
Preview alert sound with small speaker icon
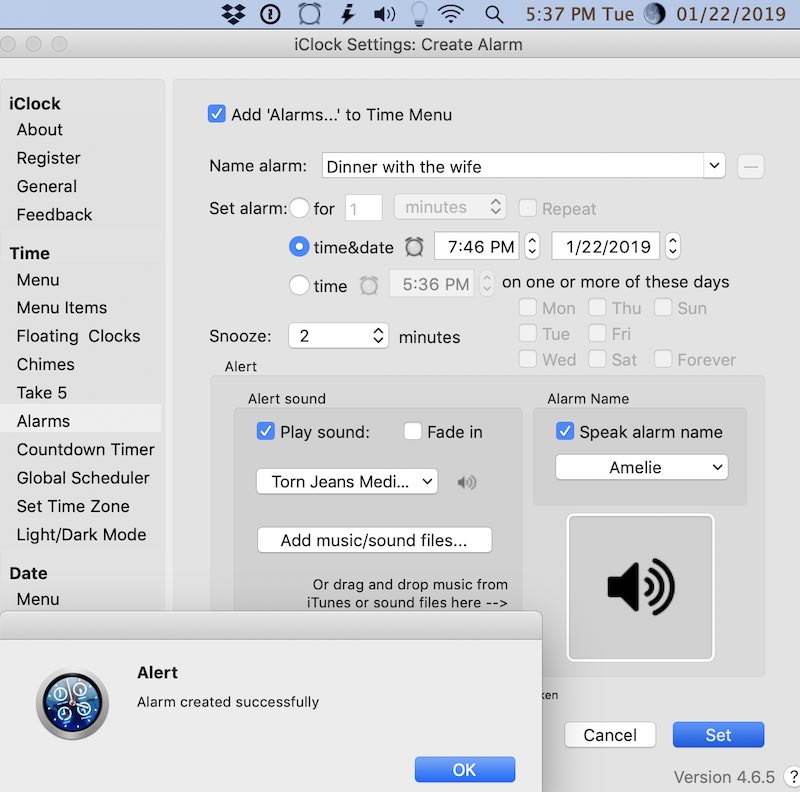click(467, 482)
